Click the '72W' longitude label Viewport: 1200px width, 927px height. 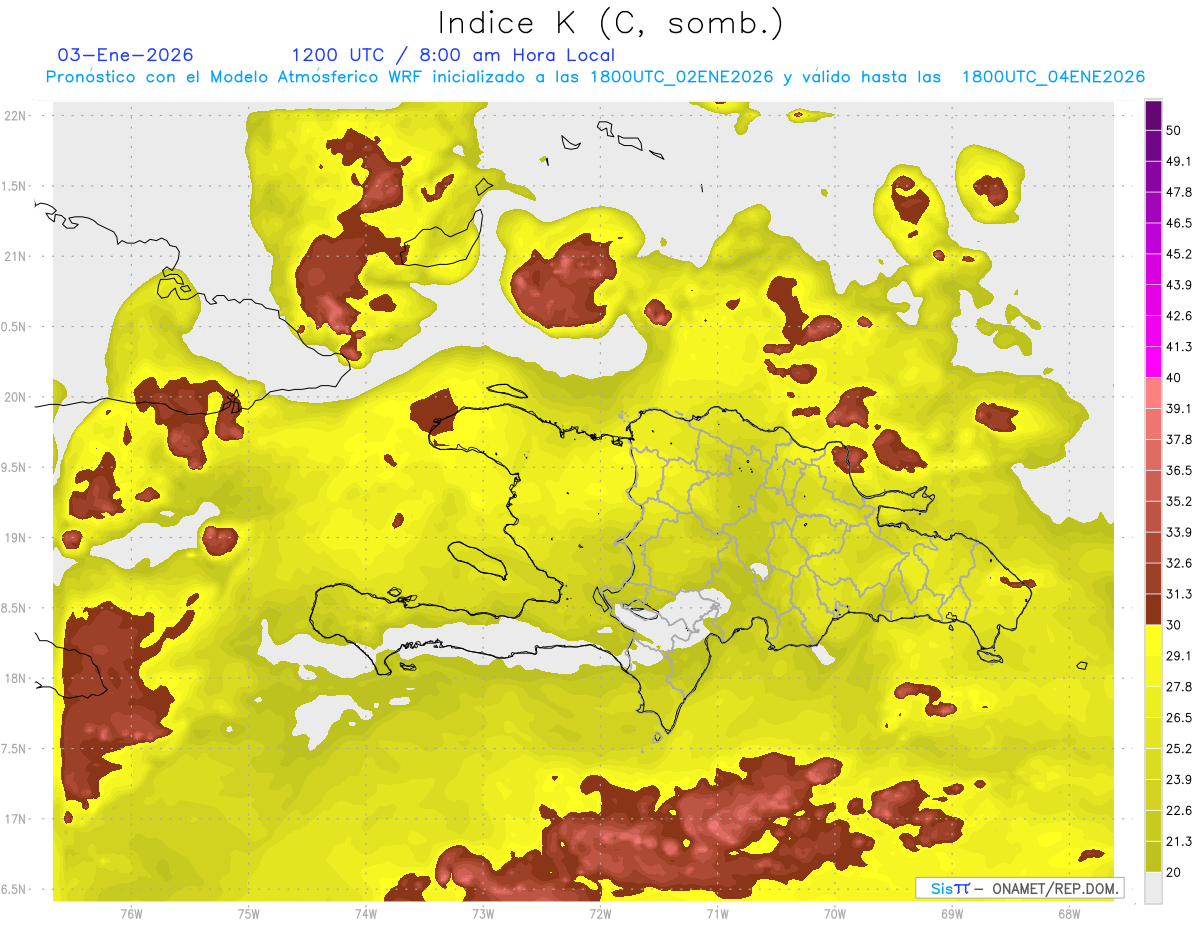click(600, 914)
